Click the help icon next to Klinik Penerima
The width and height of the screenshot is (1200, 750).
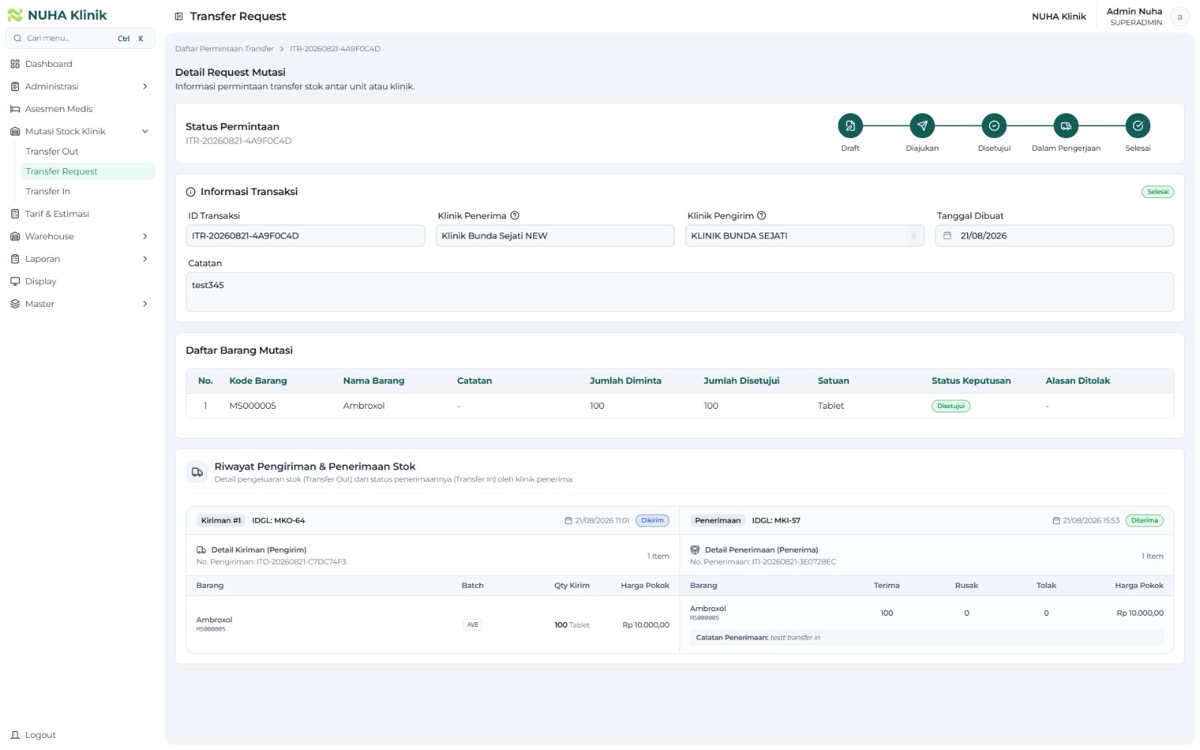point(514,215)
